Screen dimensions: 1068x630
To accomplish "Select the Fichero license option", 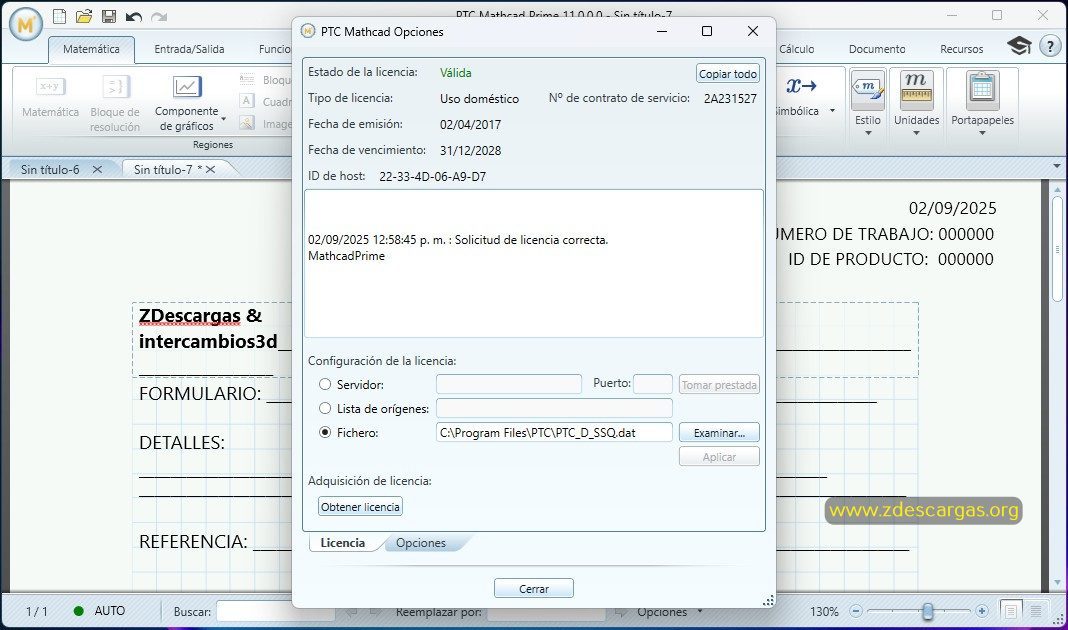I will coord(325,432).
